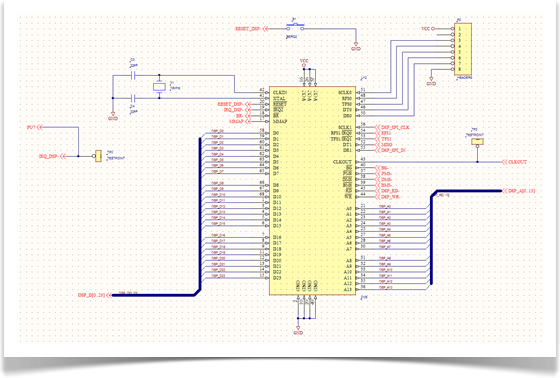The width and height of the screenshot is (560, 378).
Task: Click the DT0 pin label
Action: (x=348, y=110)
